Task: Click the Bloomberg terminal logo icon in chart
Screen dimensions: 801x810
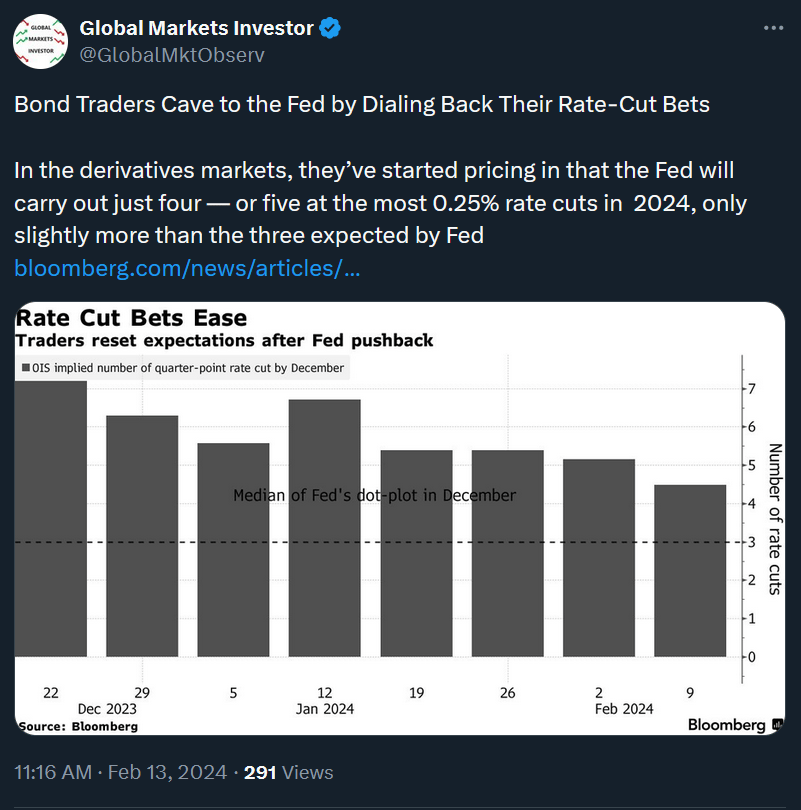Action: [777, 724]
